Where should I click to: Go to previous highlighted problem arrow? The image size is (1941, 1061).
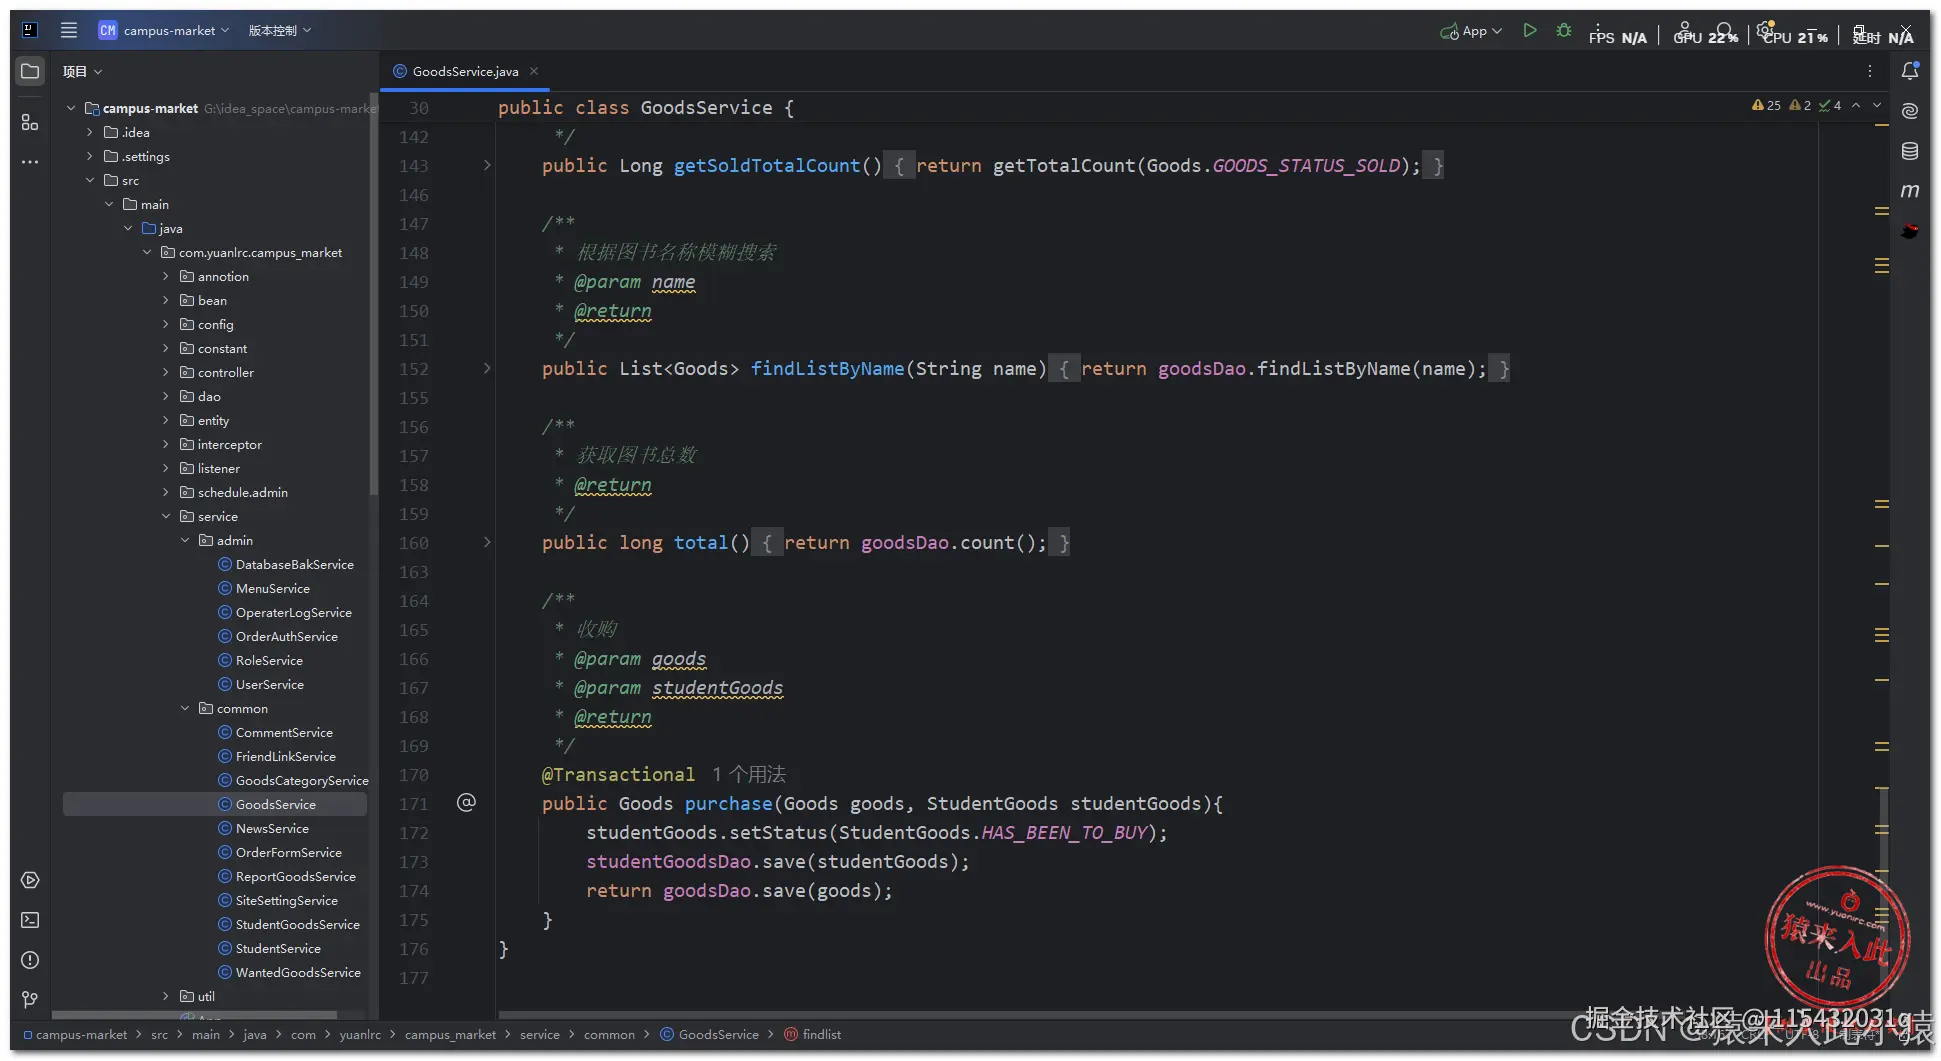point(1856,105)
